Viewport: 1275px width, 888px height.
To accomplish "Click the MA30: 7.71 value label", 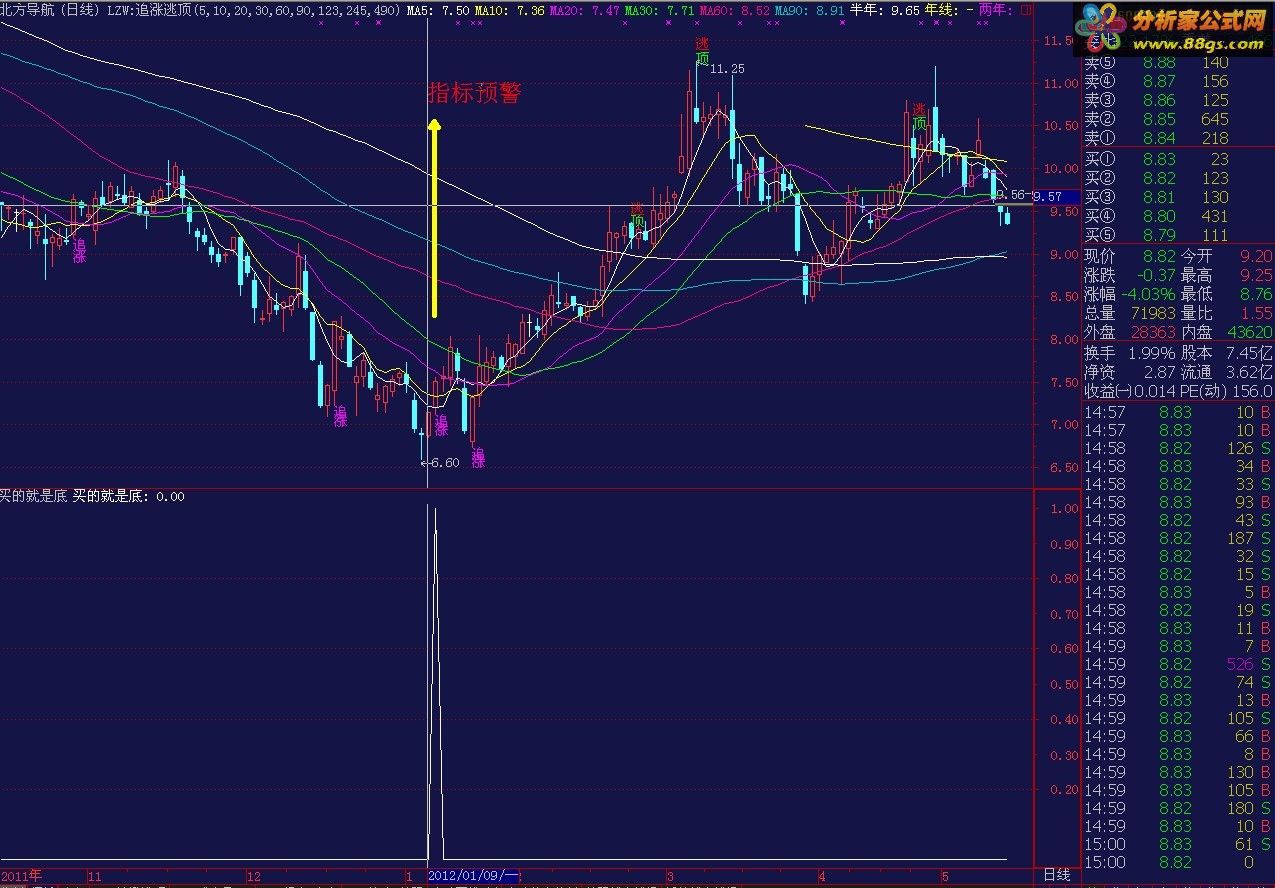I will pos(659,9).
